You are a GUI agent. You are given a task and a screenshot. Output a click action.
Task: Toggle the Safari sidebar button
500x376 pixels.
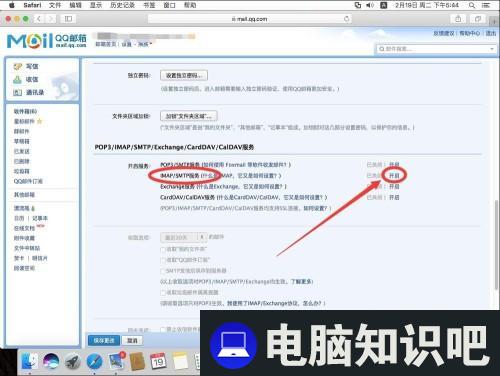(x=68, y=19)
